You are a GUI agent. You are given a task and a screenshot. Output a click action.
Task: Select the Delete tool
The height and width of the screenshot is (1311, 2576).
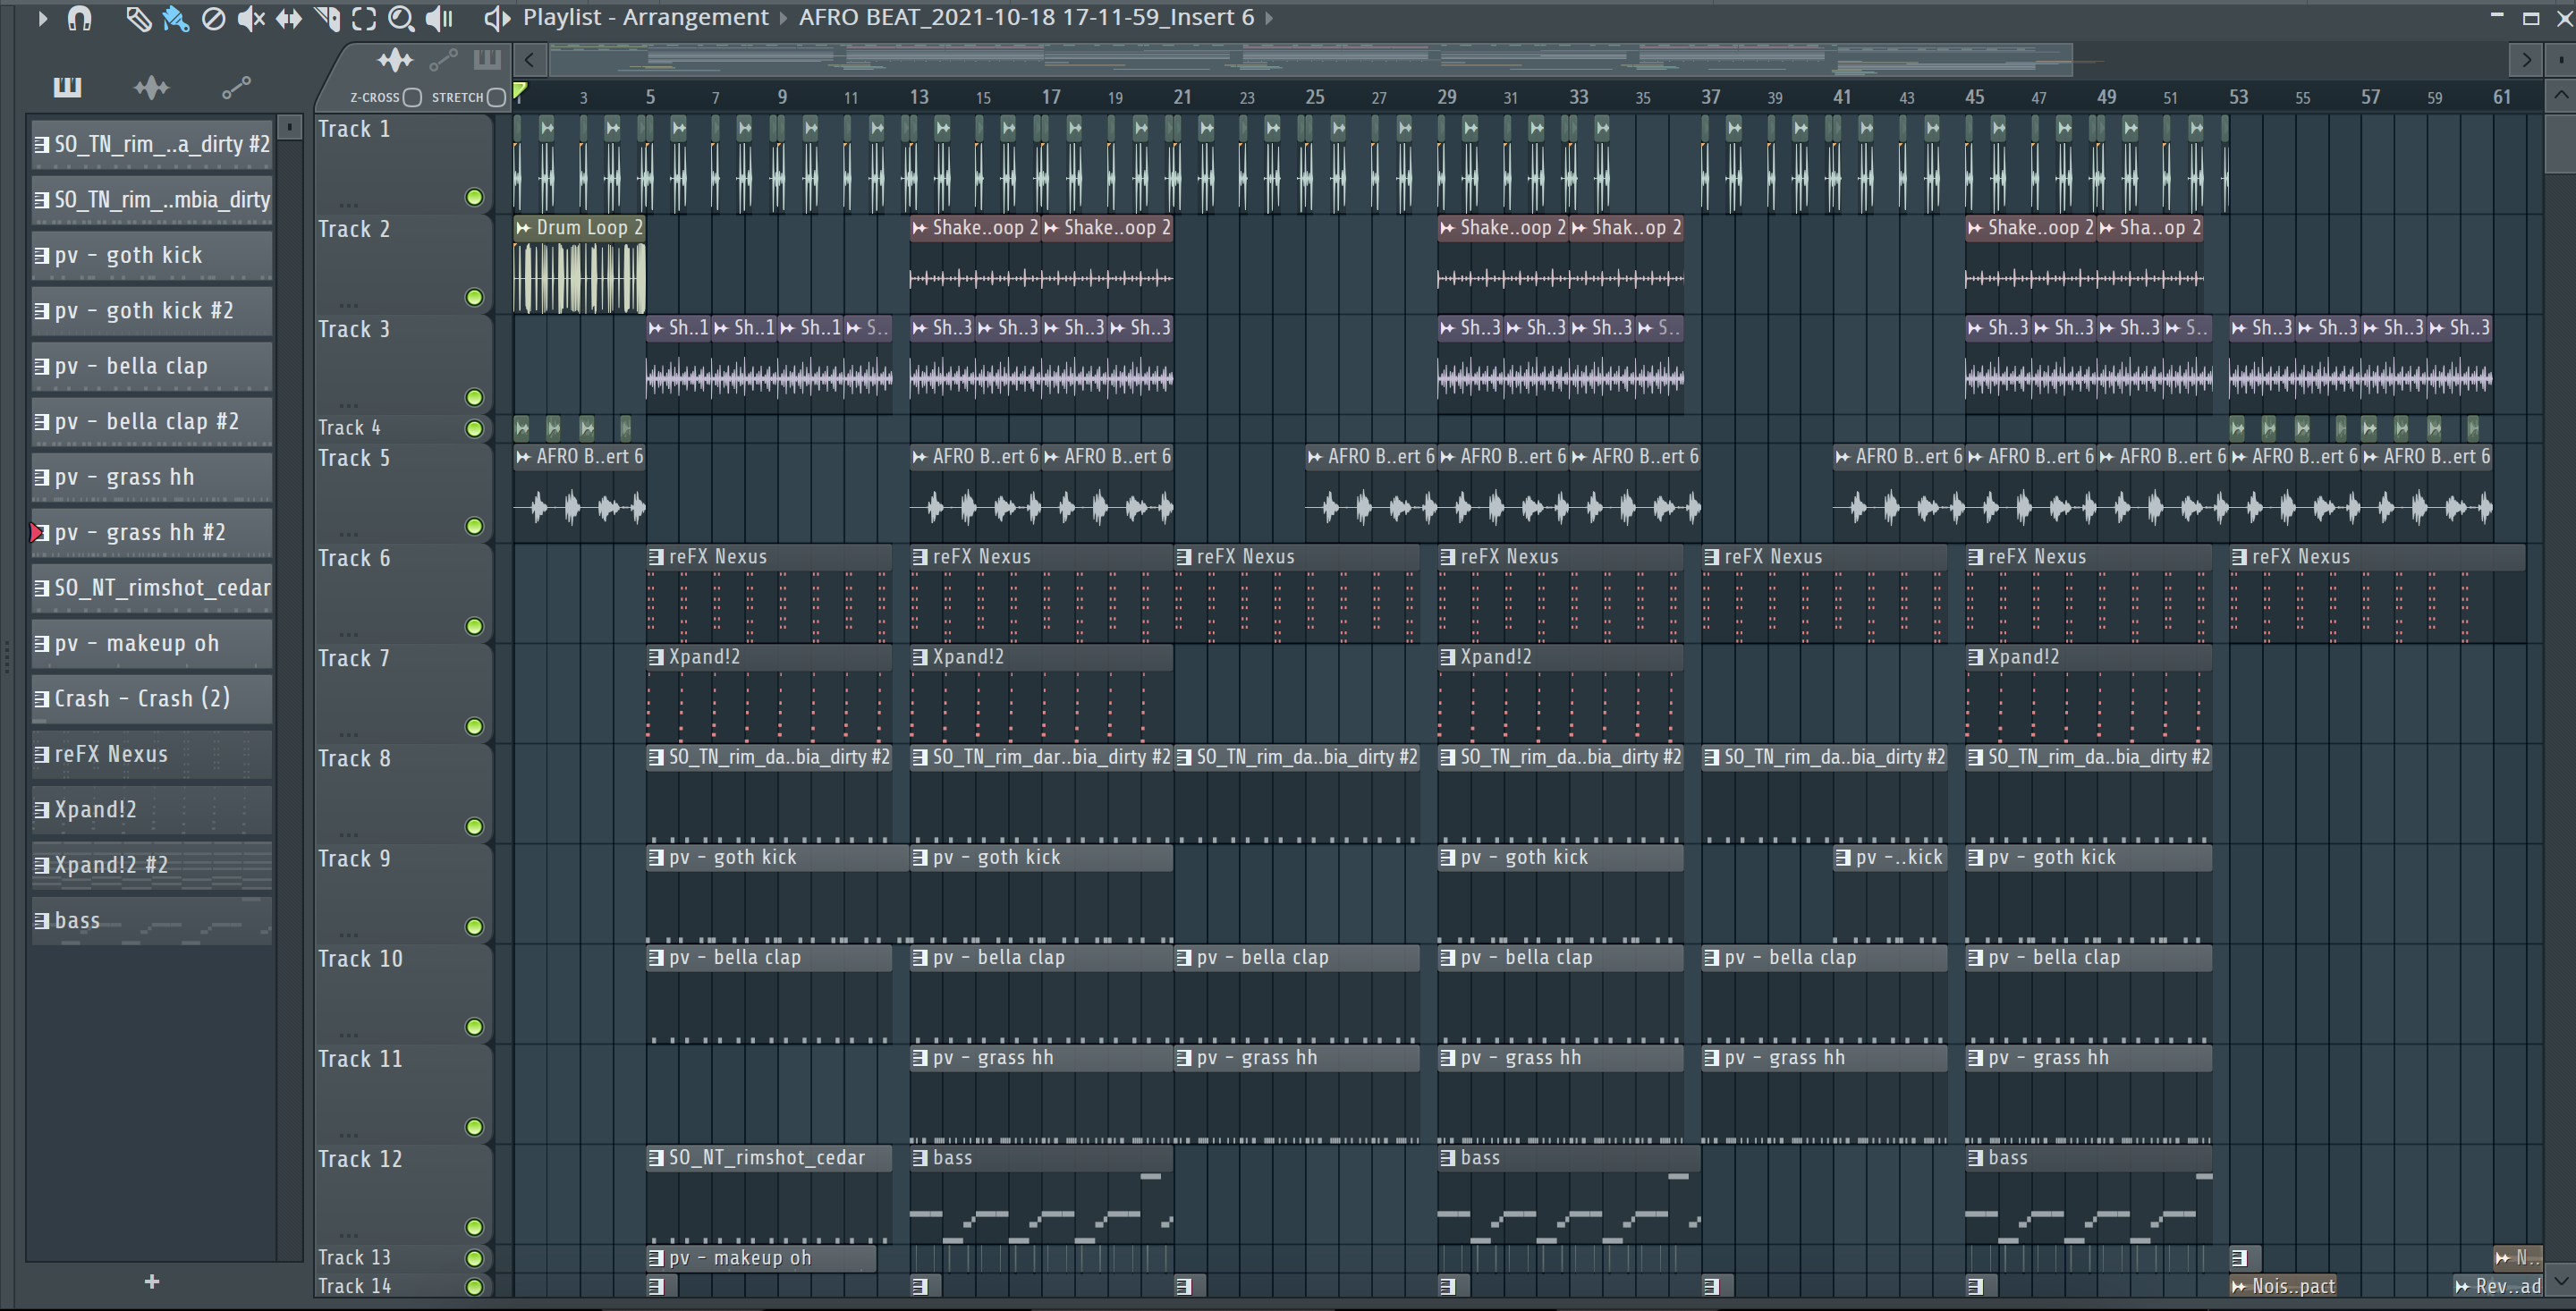tap(213, 17)
